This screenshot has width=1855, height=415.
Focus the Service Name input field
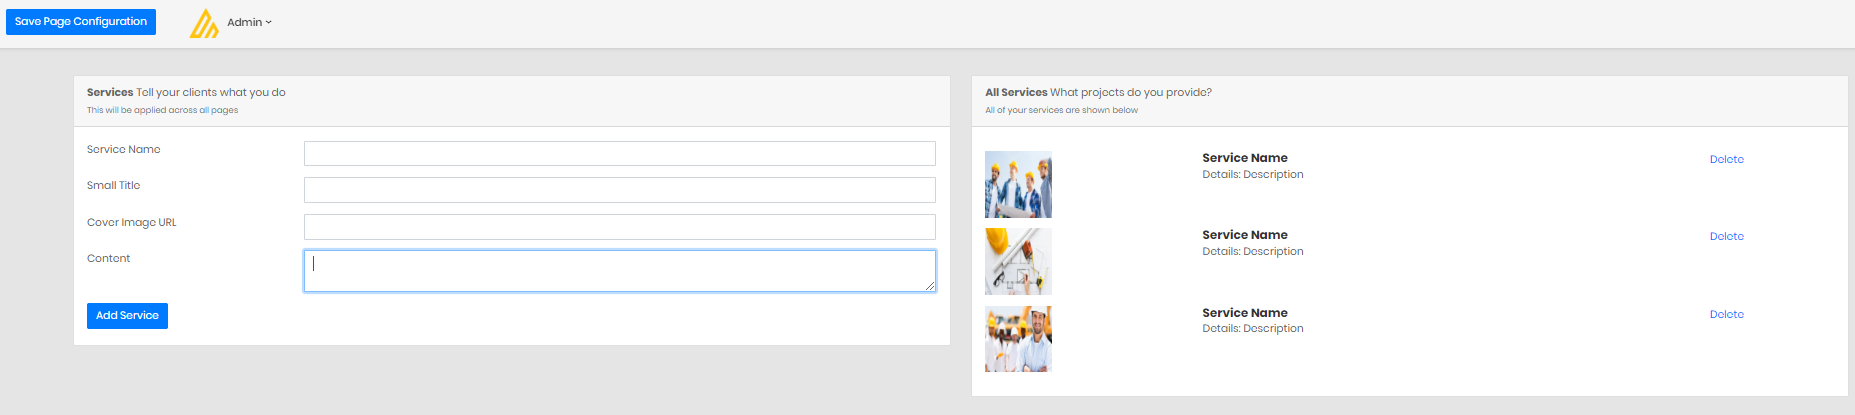coord(620,153)
